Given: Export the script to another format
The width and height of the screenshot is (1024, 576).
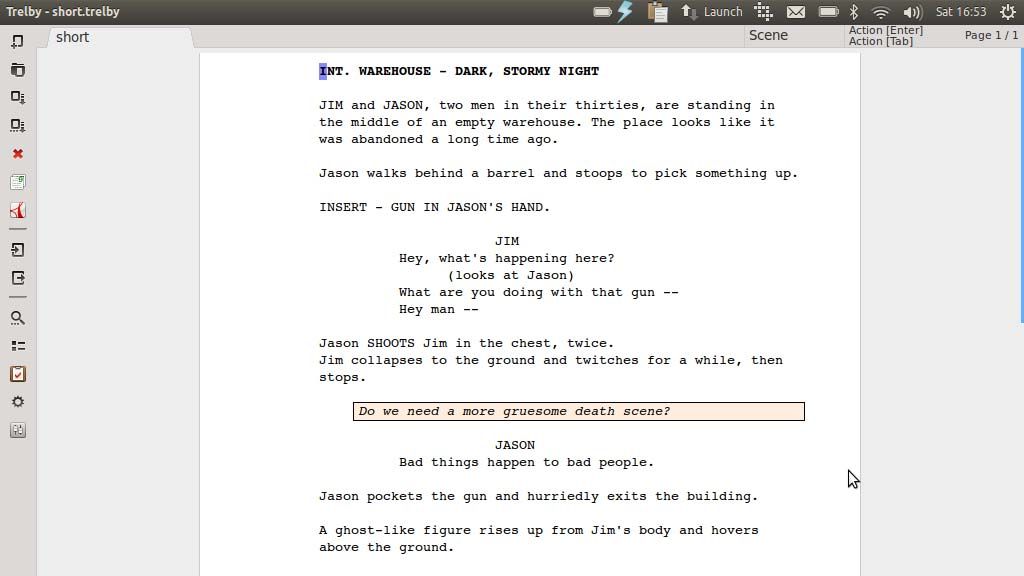Looking at the screenshot, I should coord(16,277).
